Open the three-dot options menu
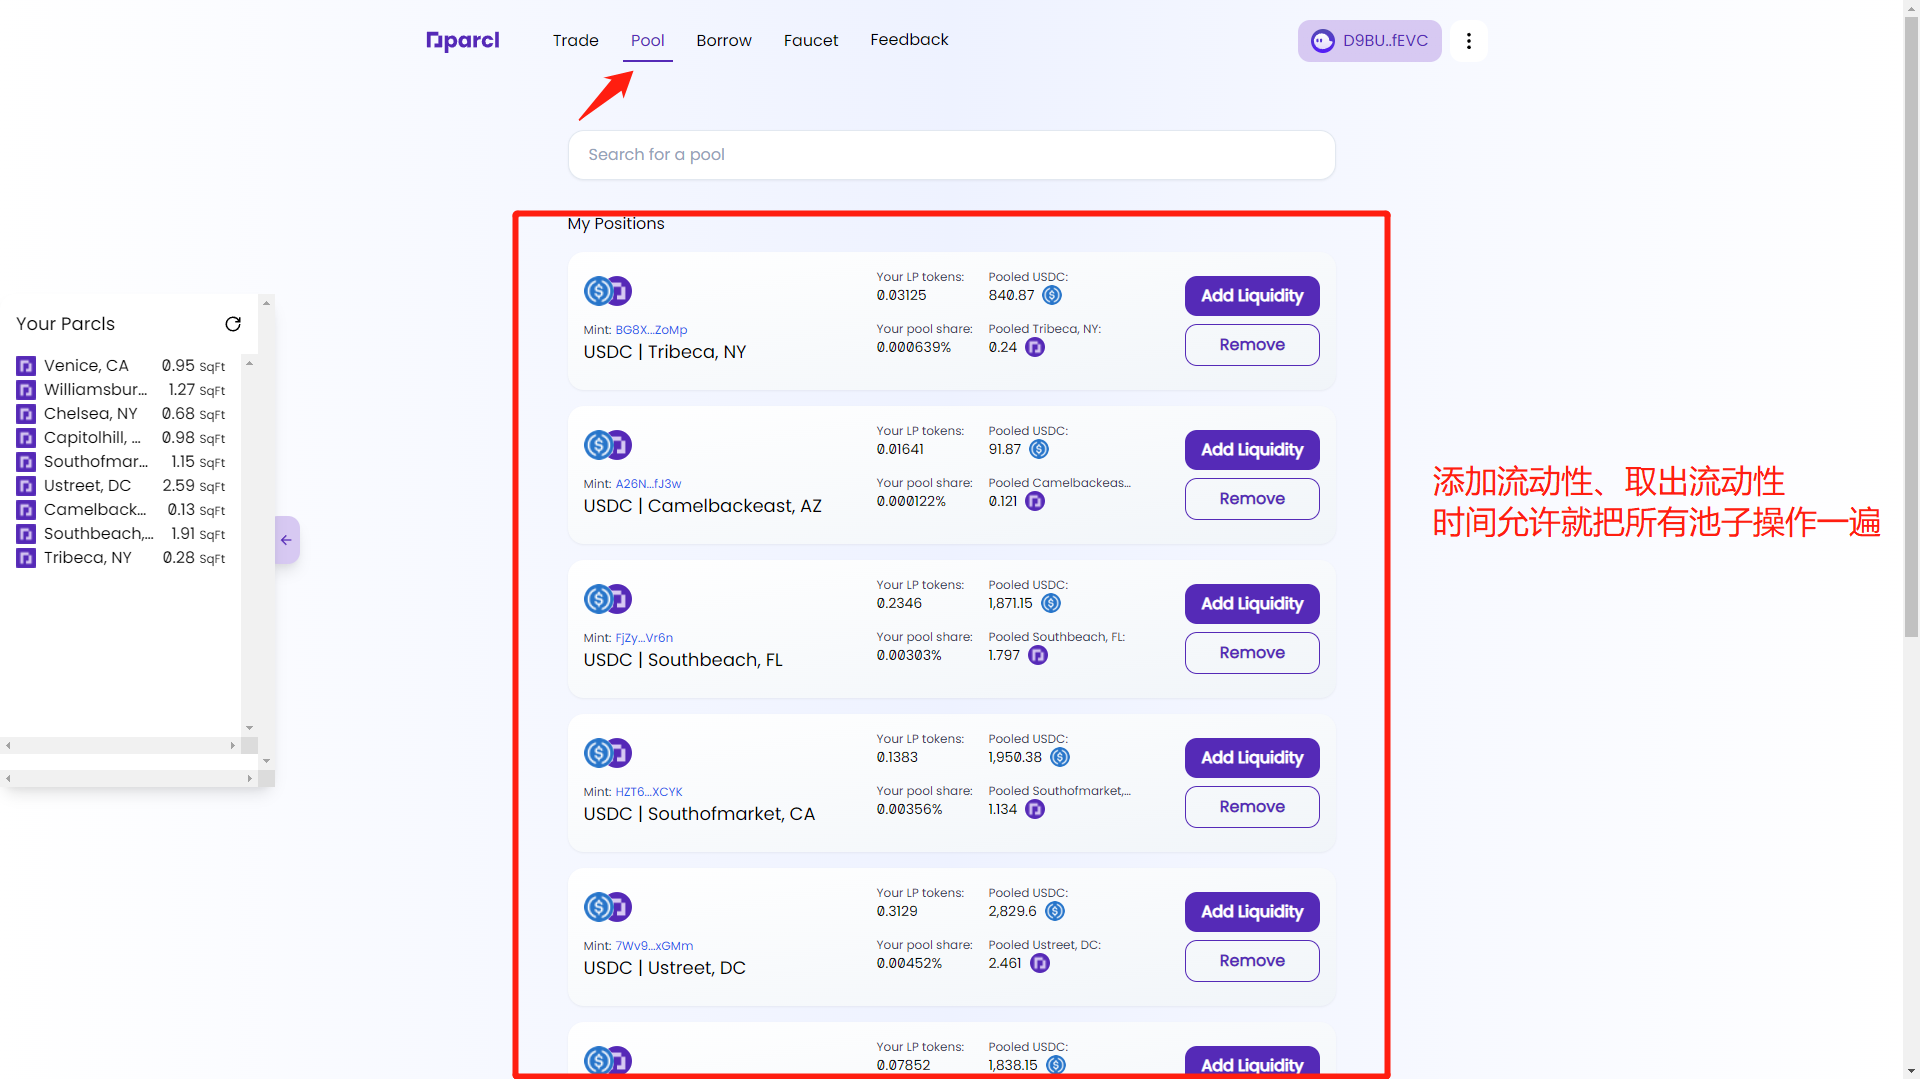The image size is (1920, 1079). point(1468,41)
